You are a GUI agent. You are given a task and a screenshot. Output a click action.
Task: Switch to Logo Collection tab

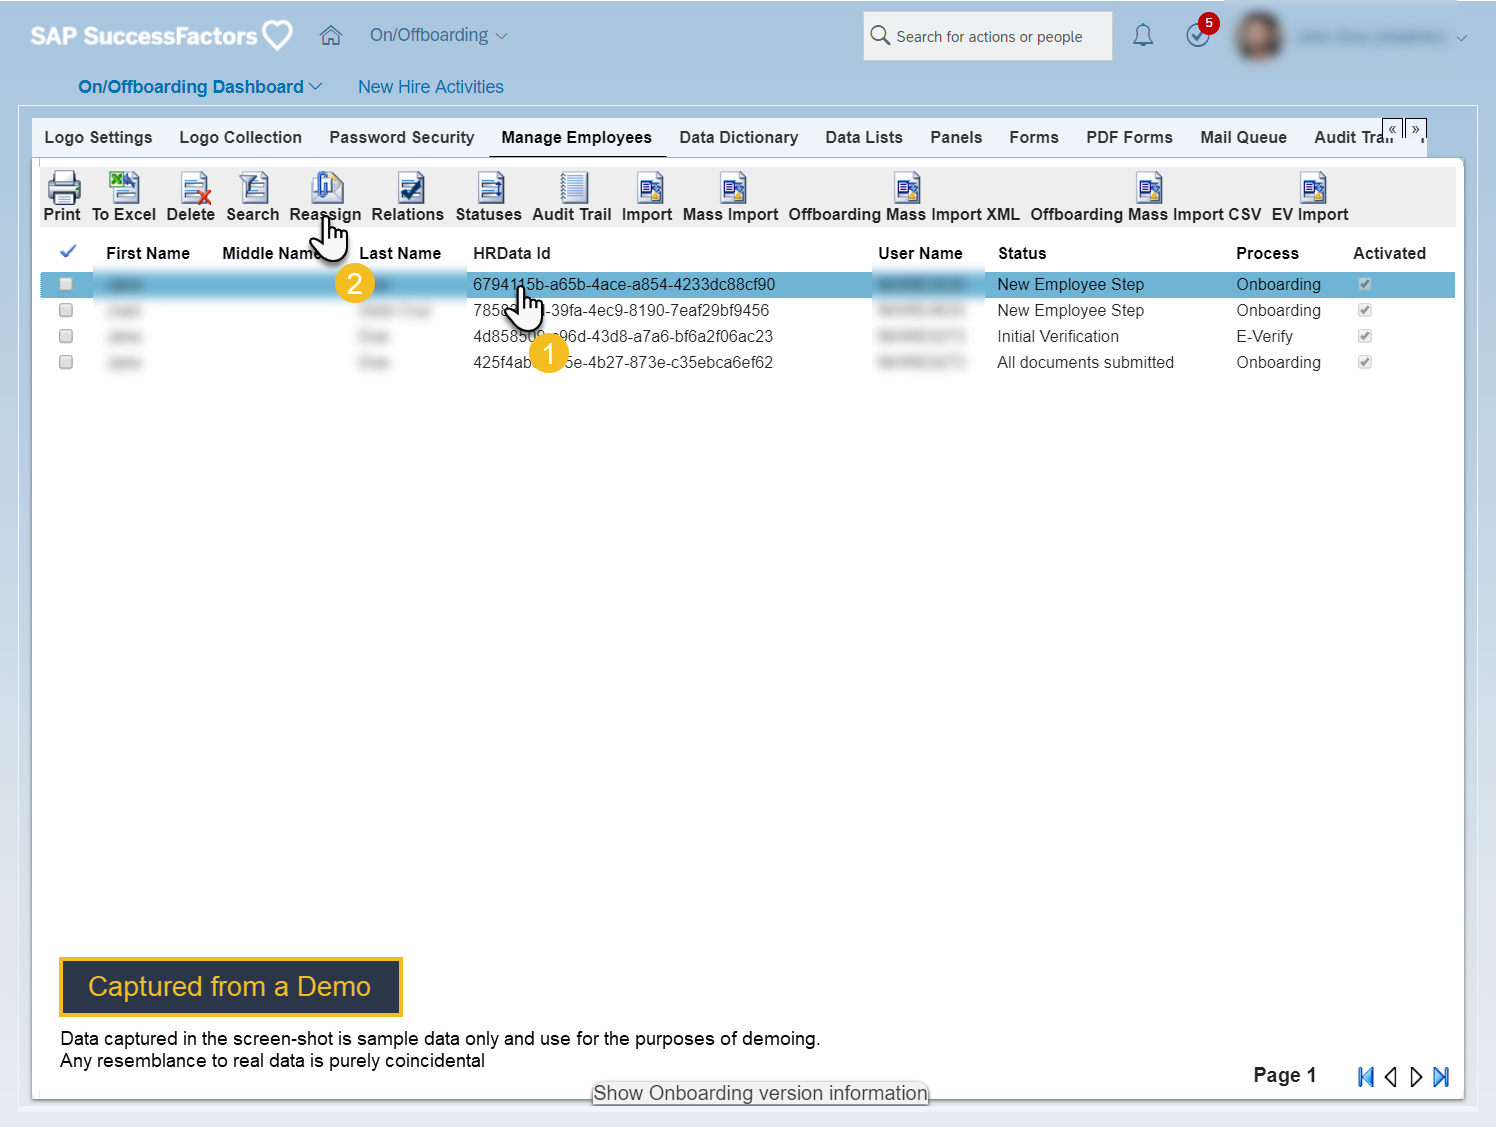tap(241, 137)
